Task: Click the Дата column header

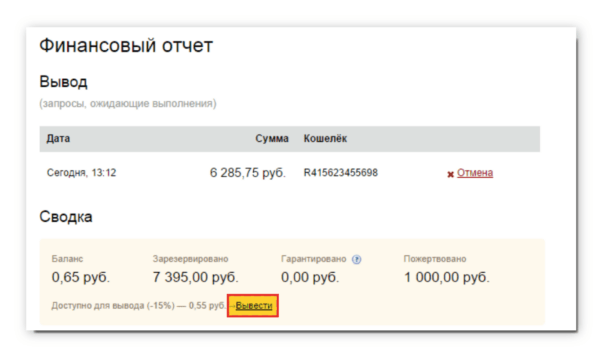Action: pos(58,138)
